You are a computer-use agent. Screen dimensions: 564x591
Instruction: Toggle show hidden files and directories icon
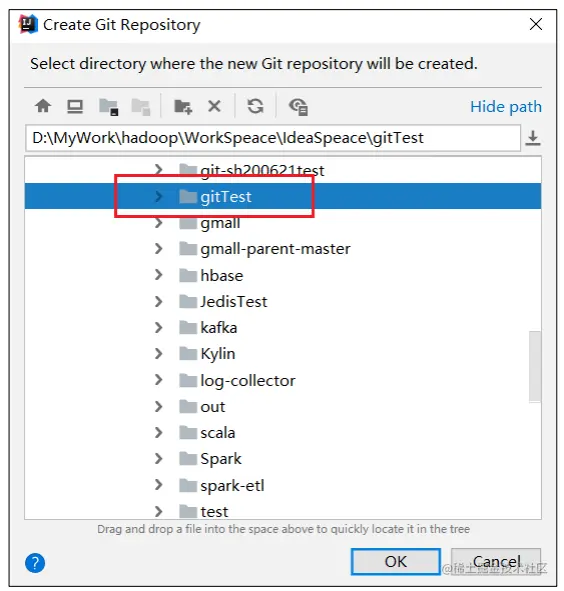tap(298, 107)
